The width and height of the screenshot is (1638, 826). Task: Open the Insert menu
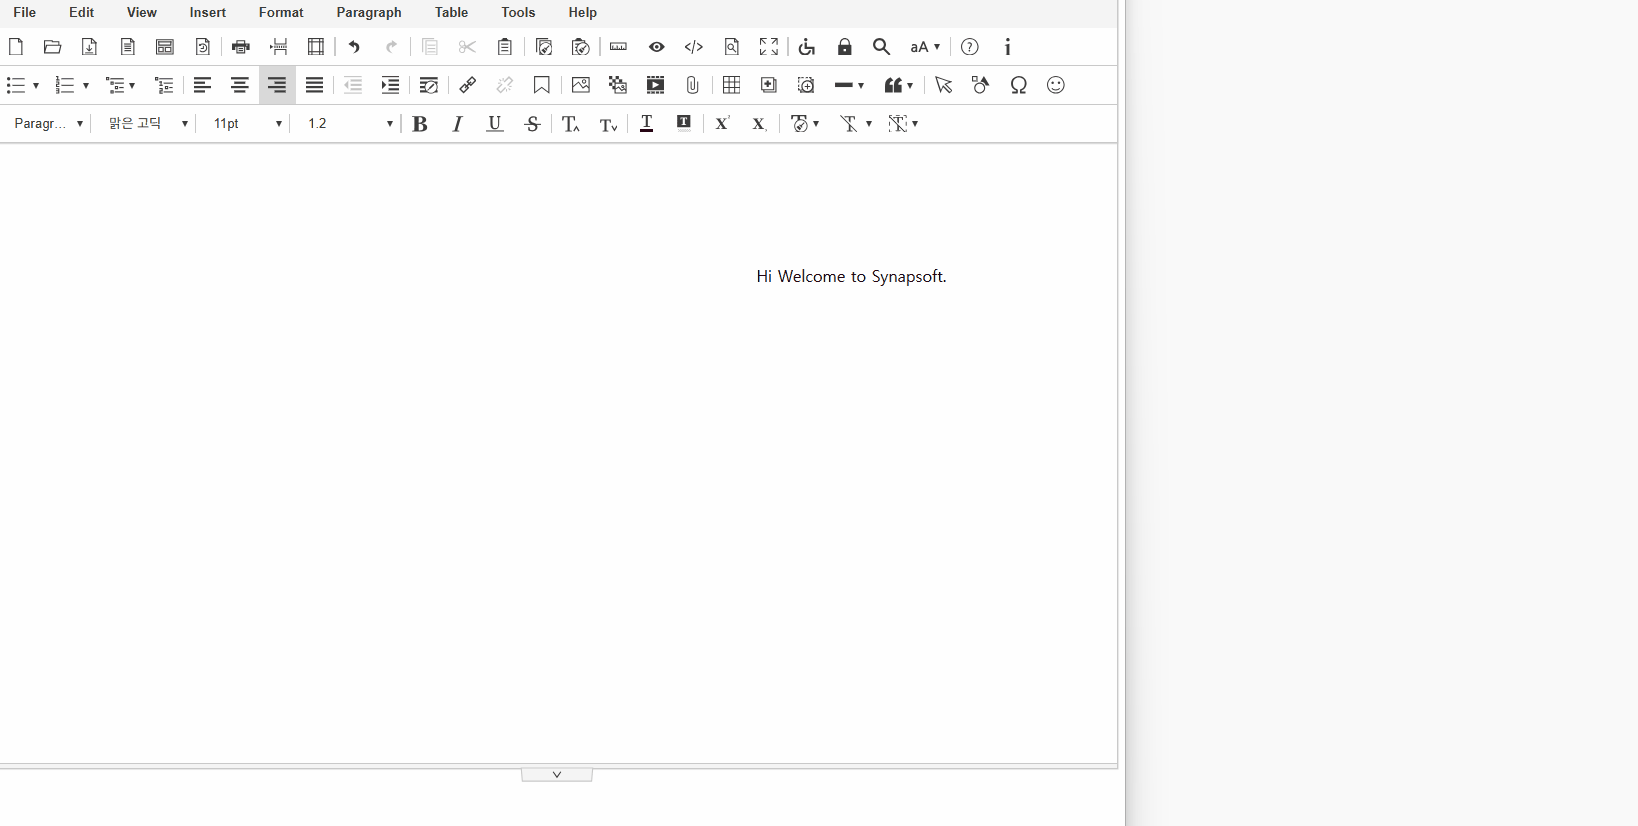tap(208, 12)
